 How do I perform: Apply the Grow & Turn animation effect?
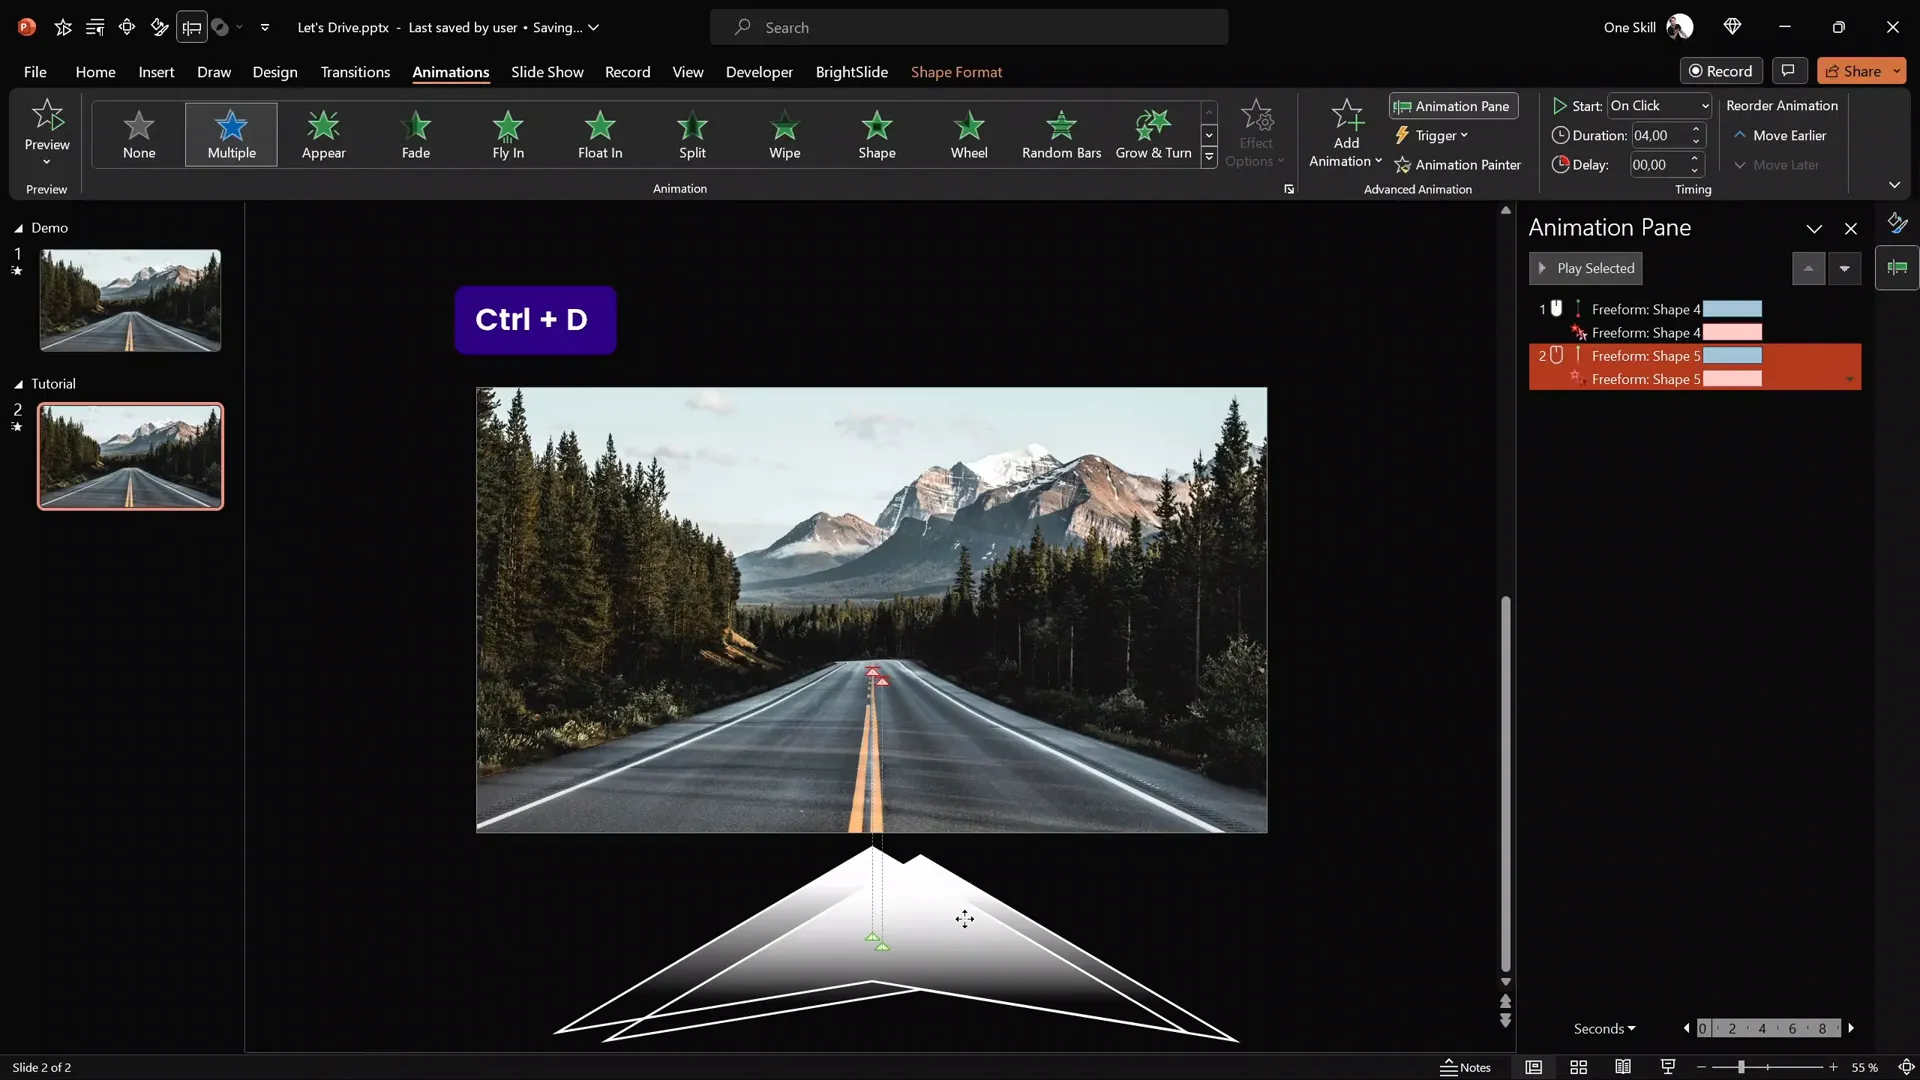1153,134
